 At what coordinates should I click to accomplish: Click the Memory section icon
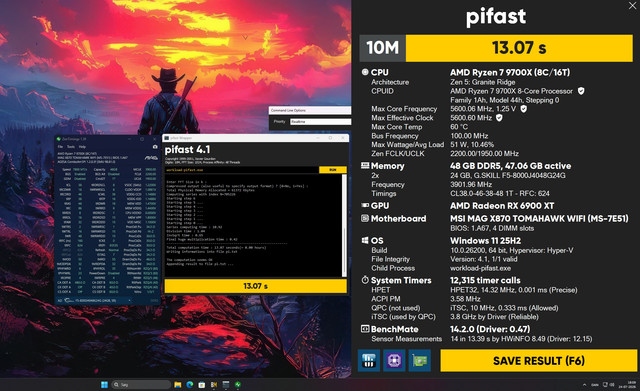tap(365, 166)
